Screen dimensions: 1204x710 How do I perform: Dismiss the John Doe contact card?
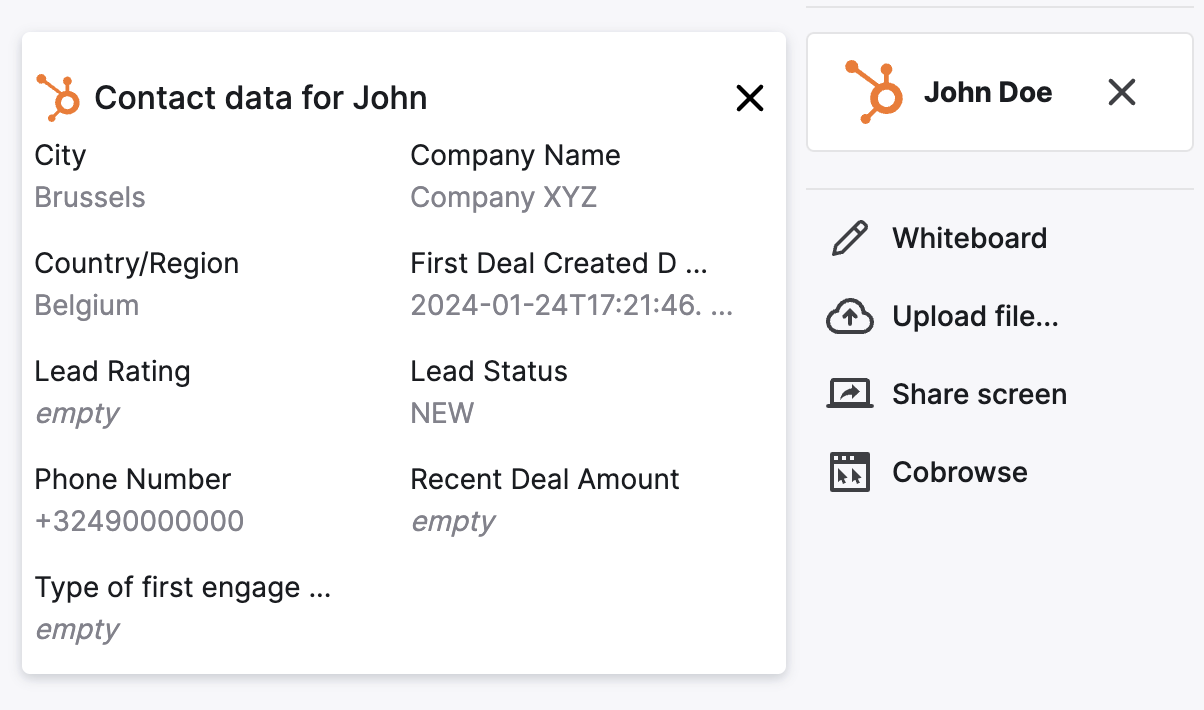pos(1122,93)
